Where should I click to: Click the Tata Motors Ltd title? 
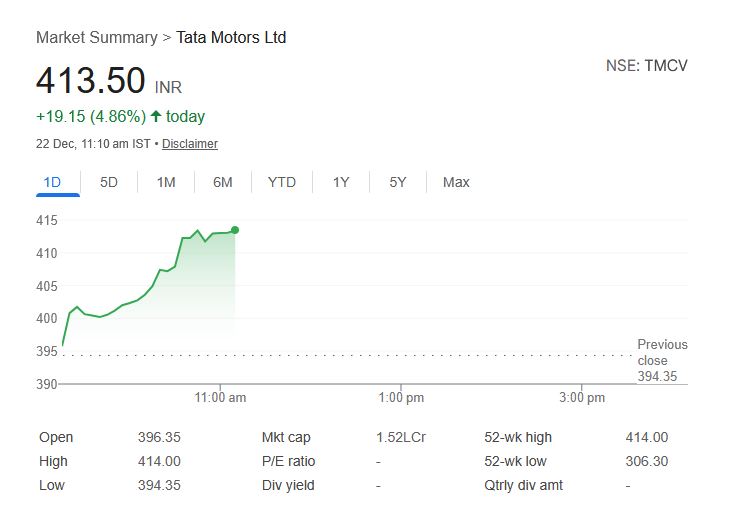231,37
